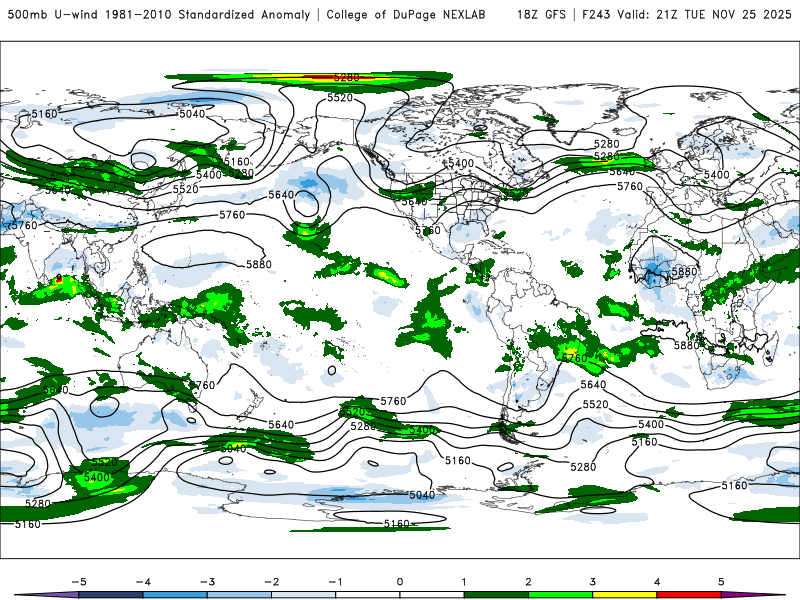
Task: Click the 5880 contour label over West Africa
Action: click(684, 271)
